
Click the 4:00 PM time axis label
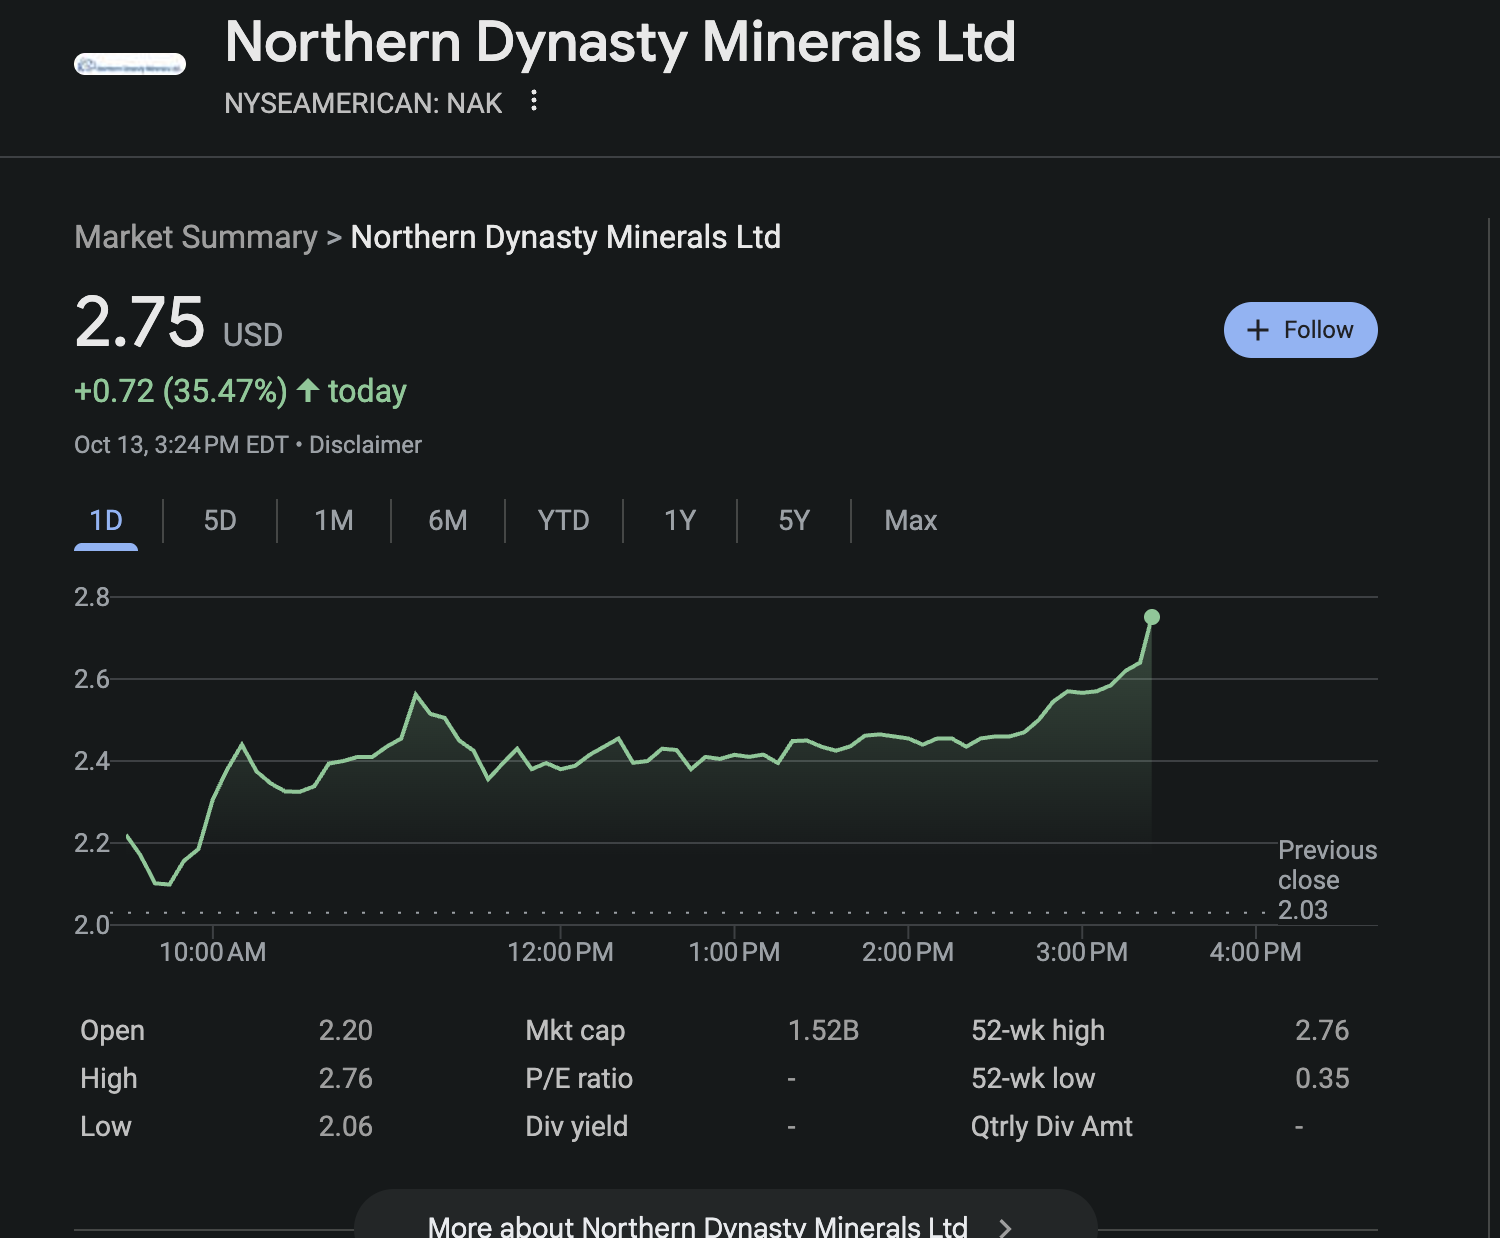tap(1255, 952)
